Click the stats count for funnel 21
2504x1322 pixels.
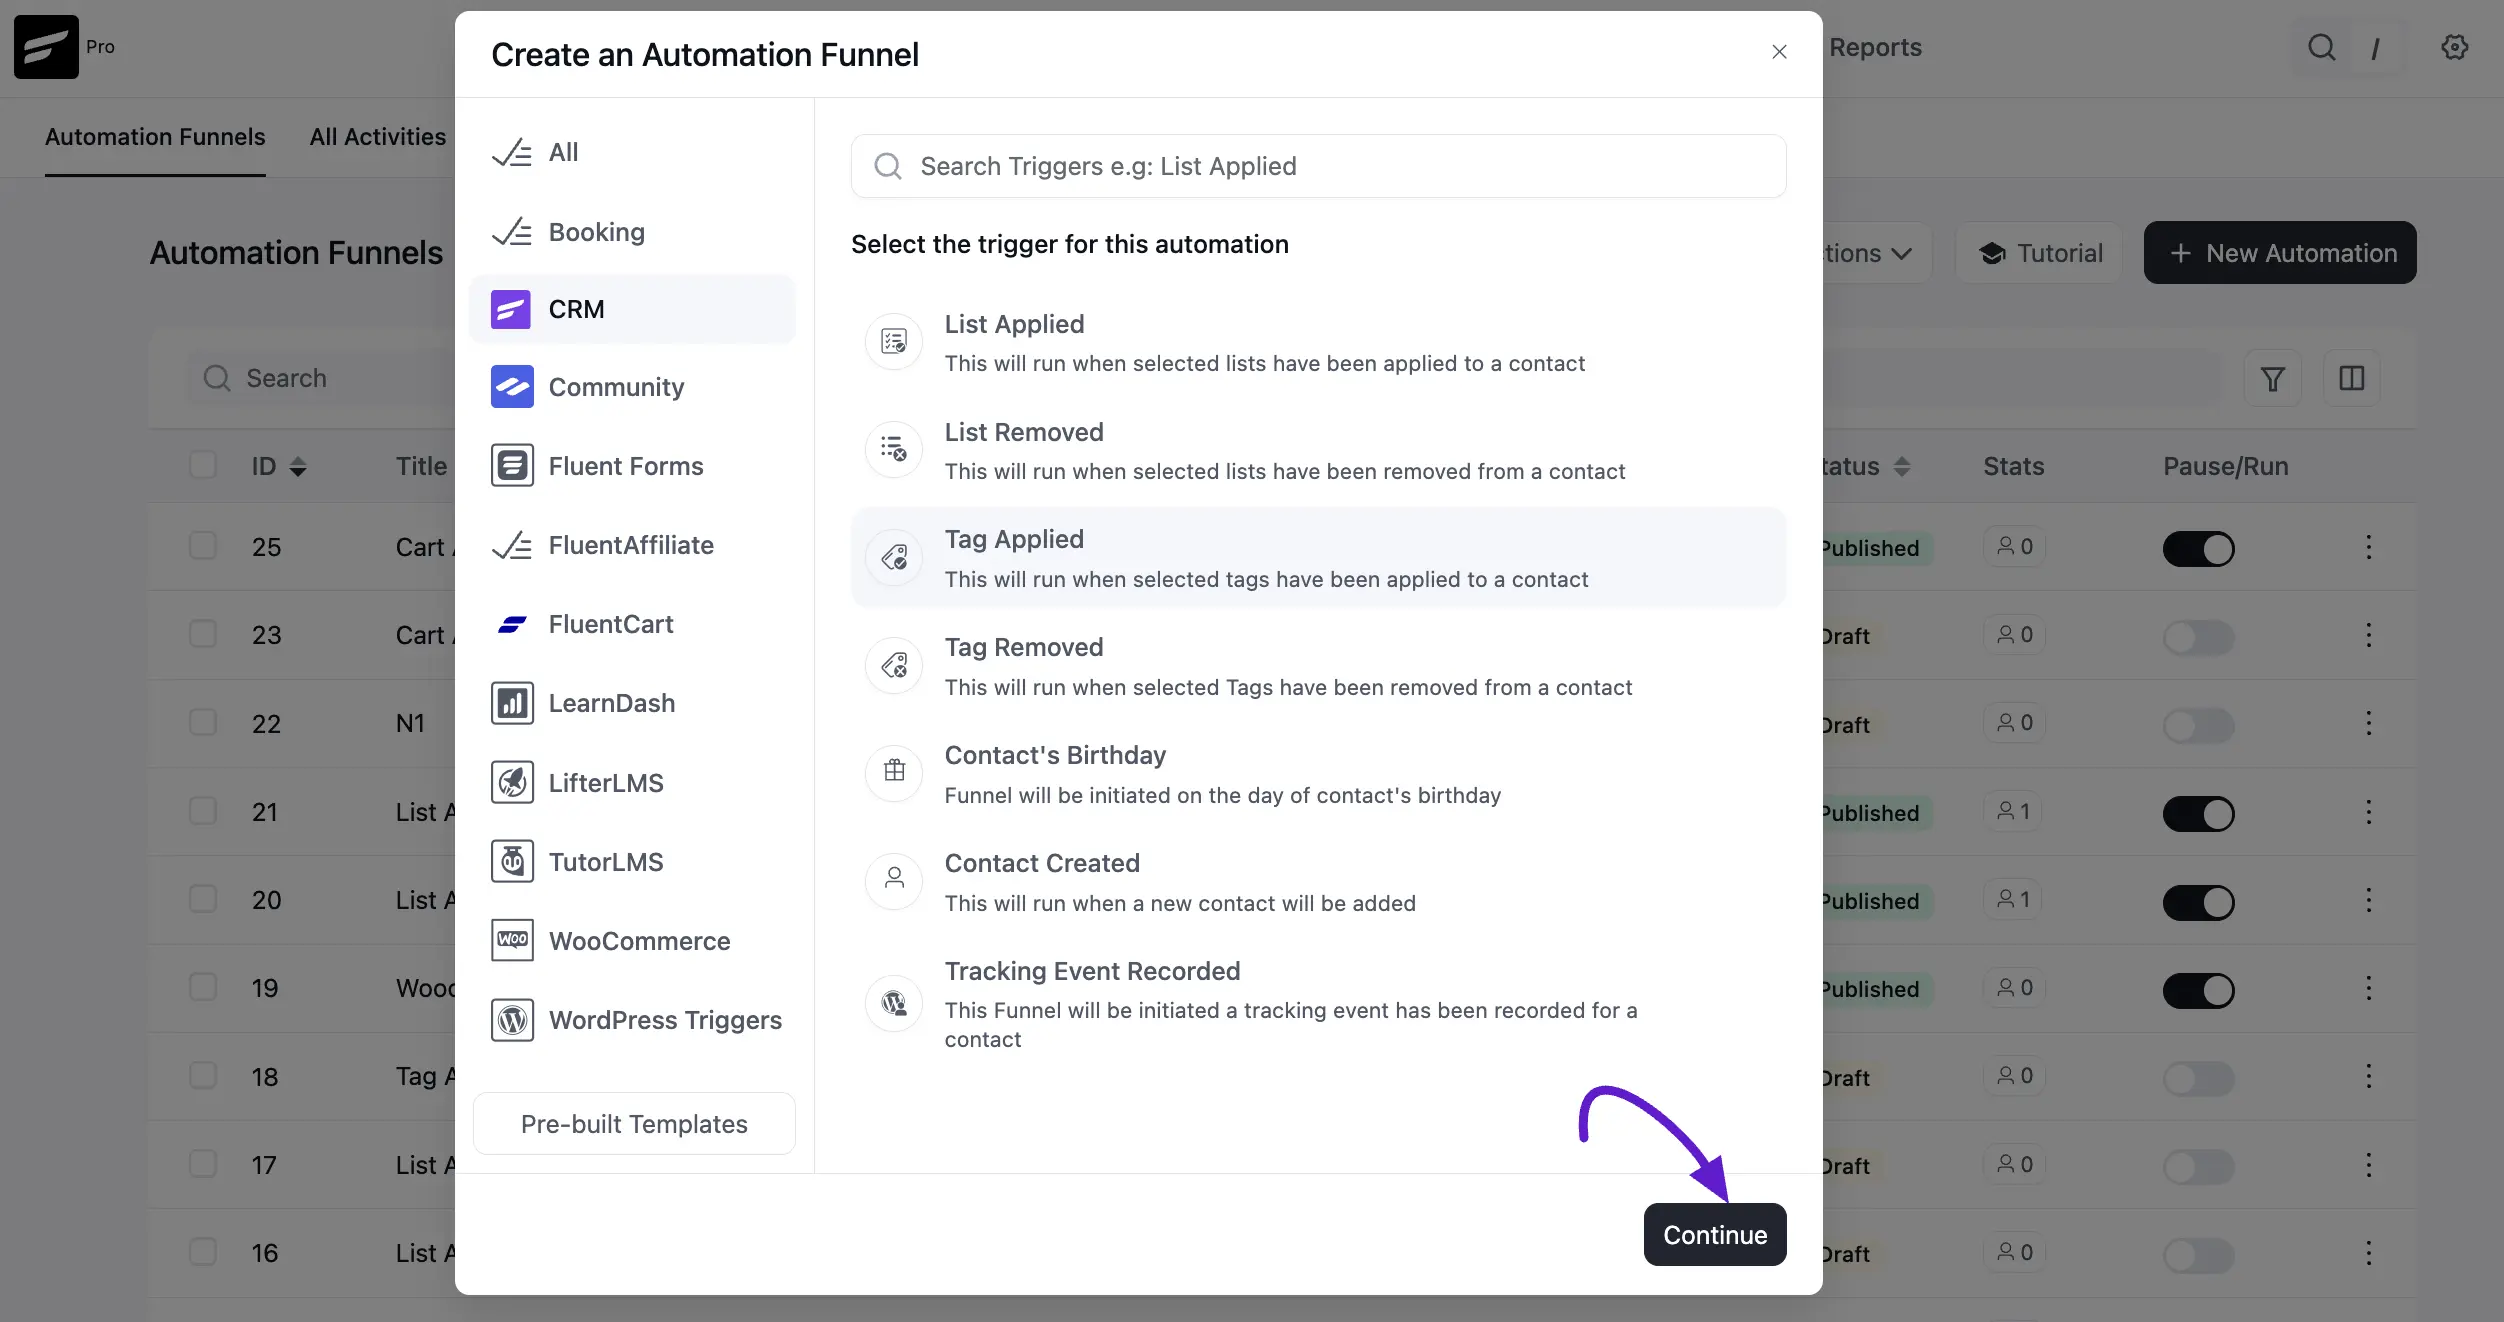[2014, 811]
